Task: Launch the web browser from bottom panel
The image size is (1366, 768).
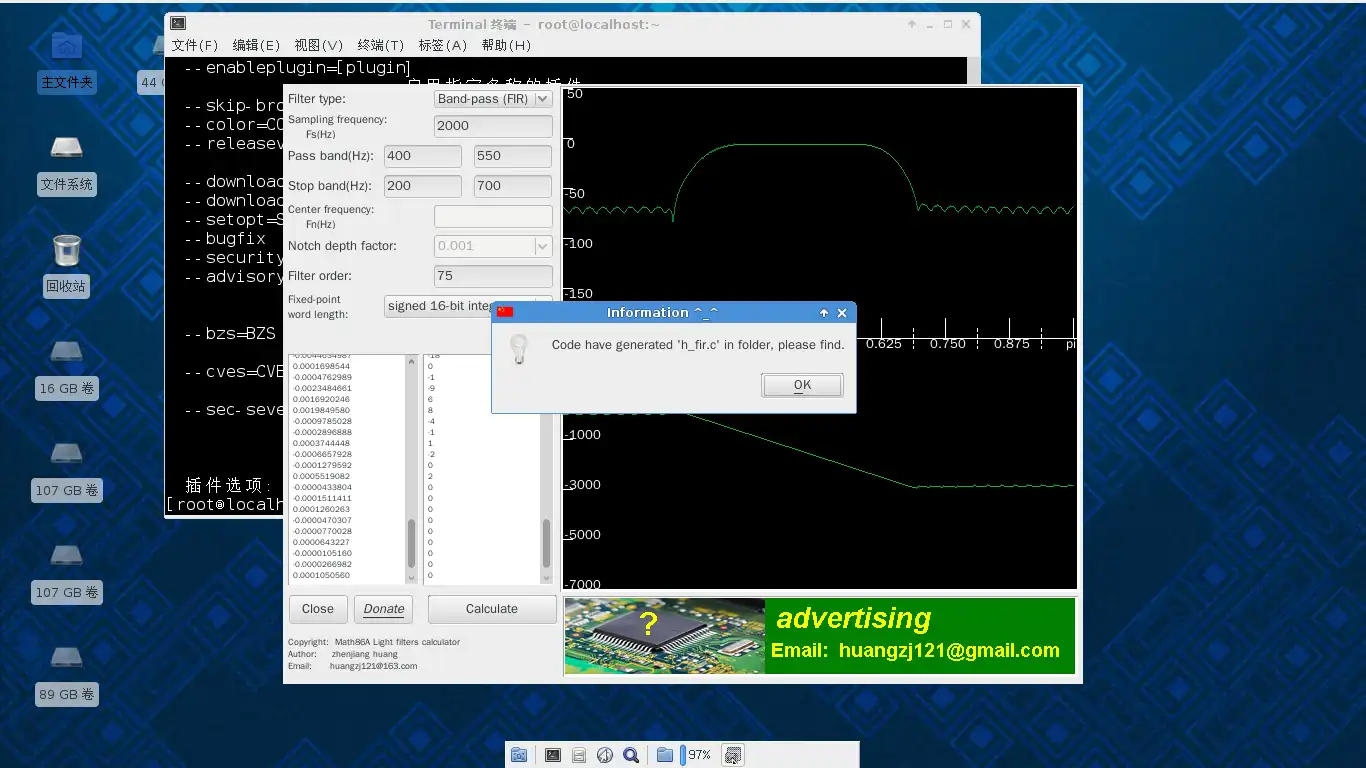Action: (605, 755)
